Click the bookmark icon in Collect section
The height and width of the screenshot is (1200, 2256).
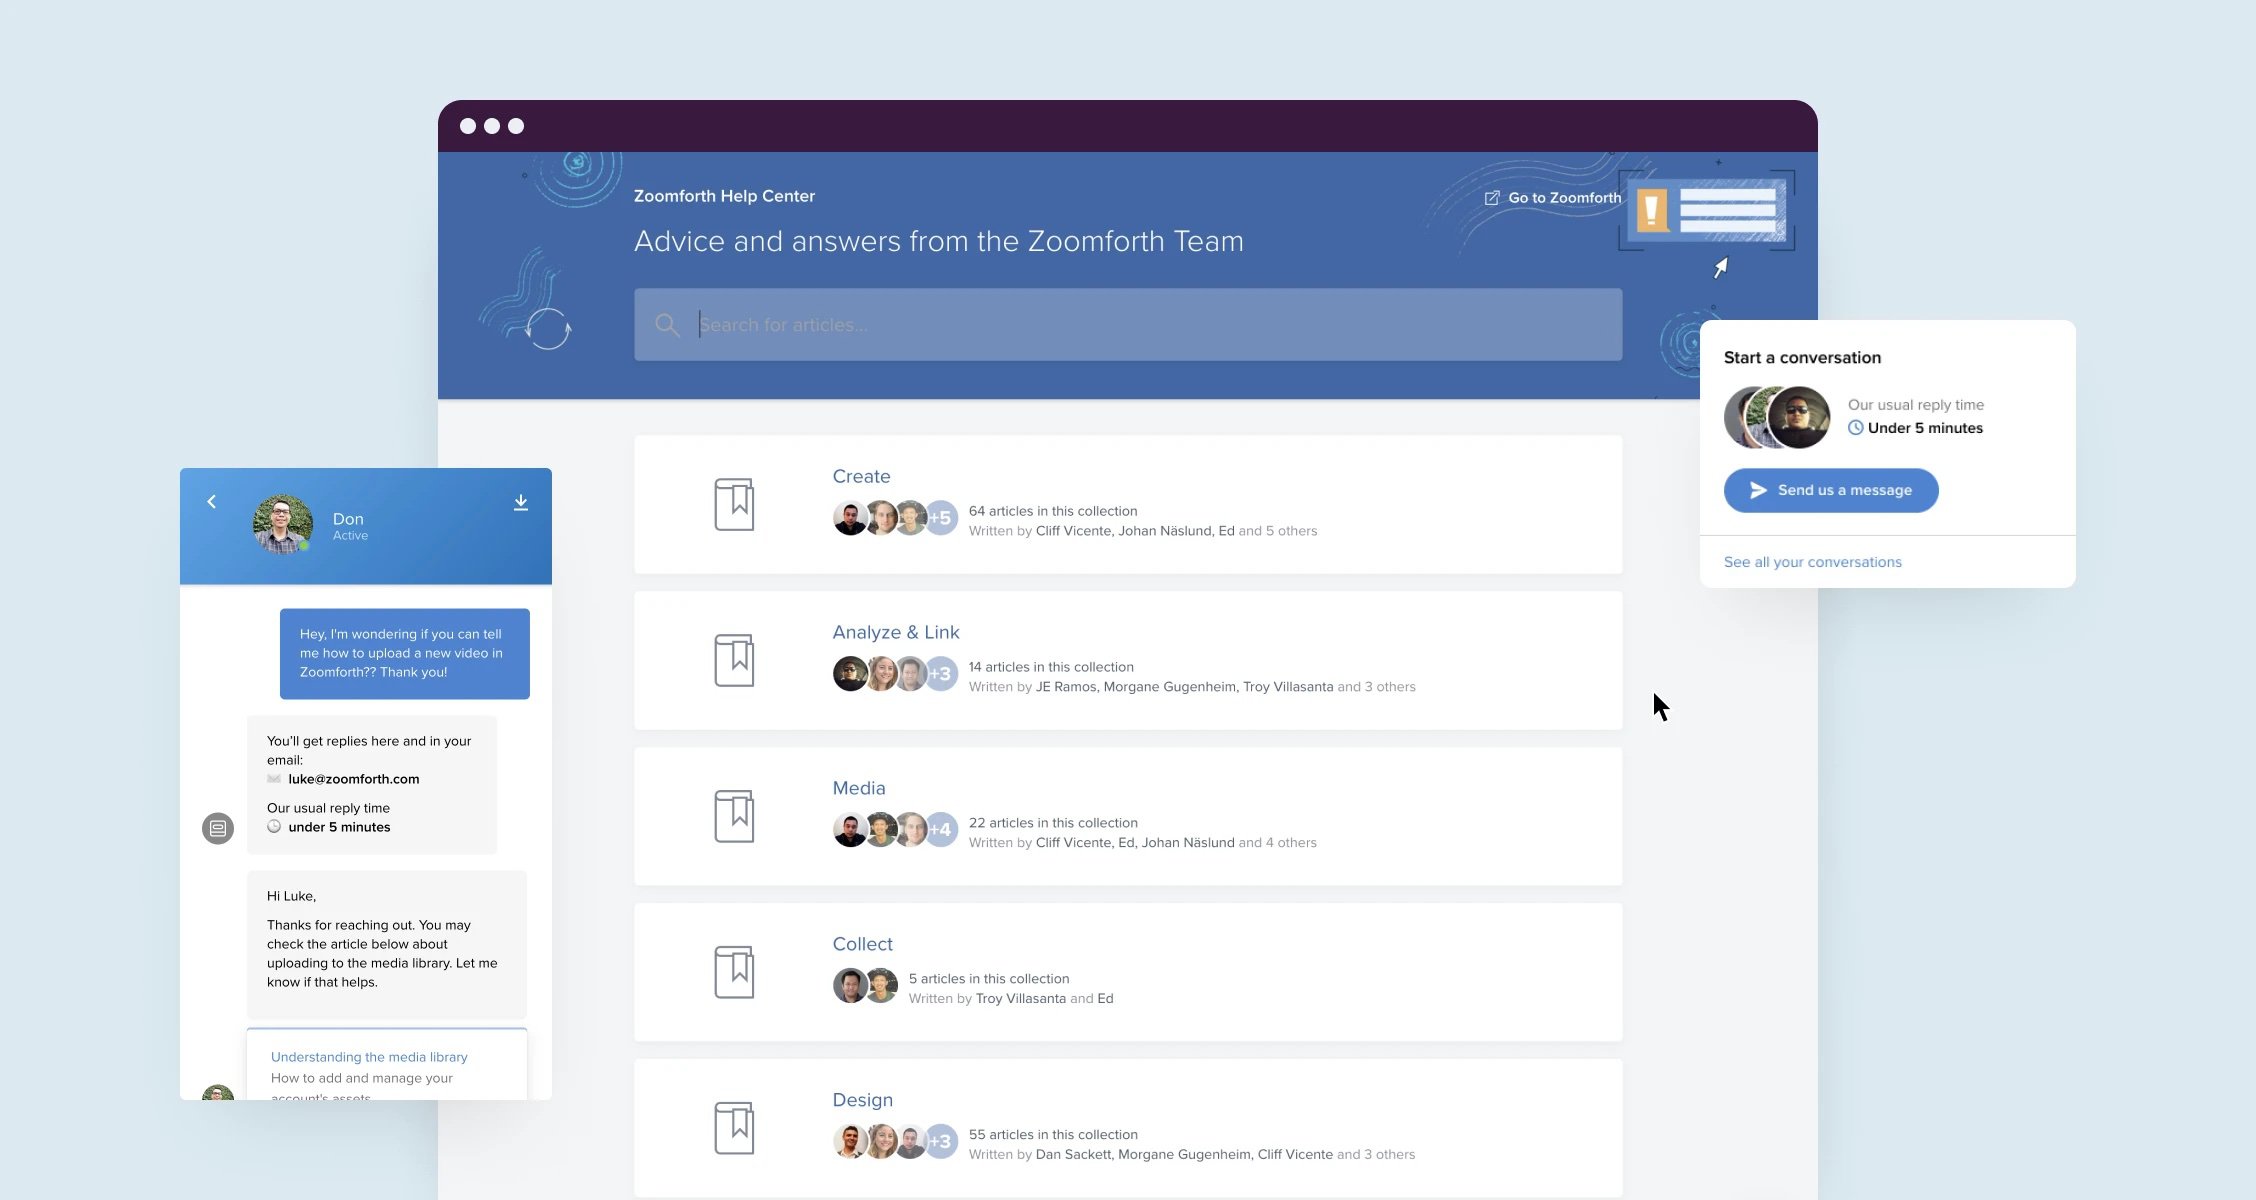[734, 969]
